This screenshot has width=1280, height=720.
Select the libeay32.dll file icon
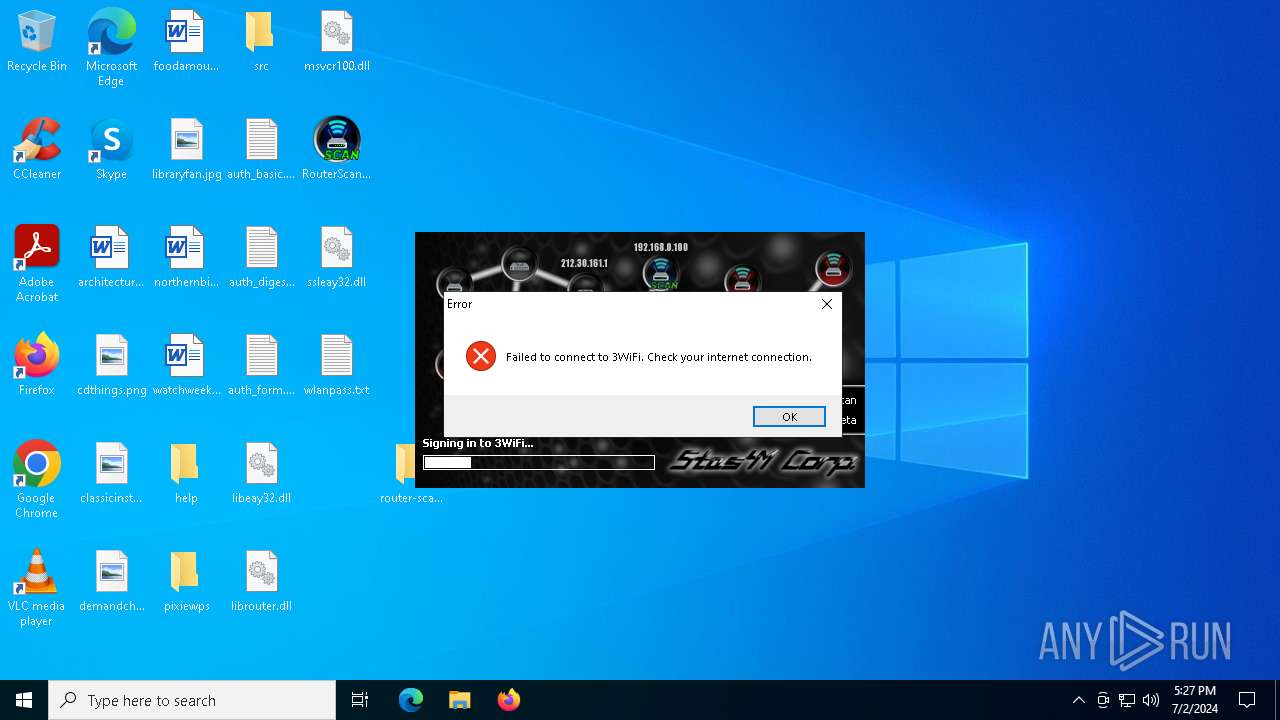point(261,473)
